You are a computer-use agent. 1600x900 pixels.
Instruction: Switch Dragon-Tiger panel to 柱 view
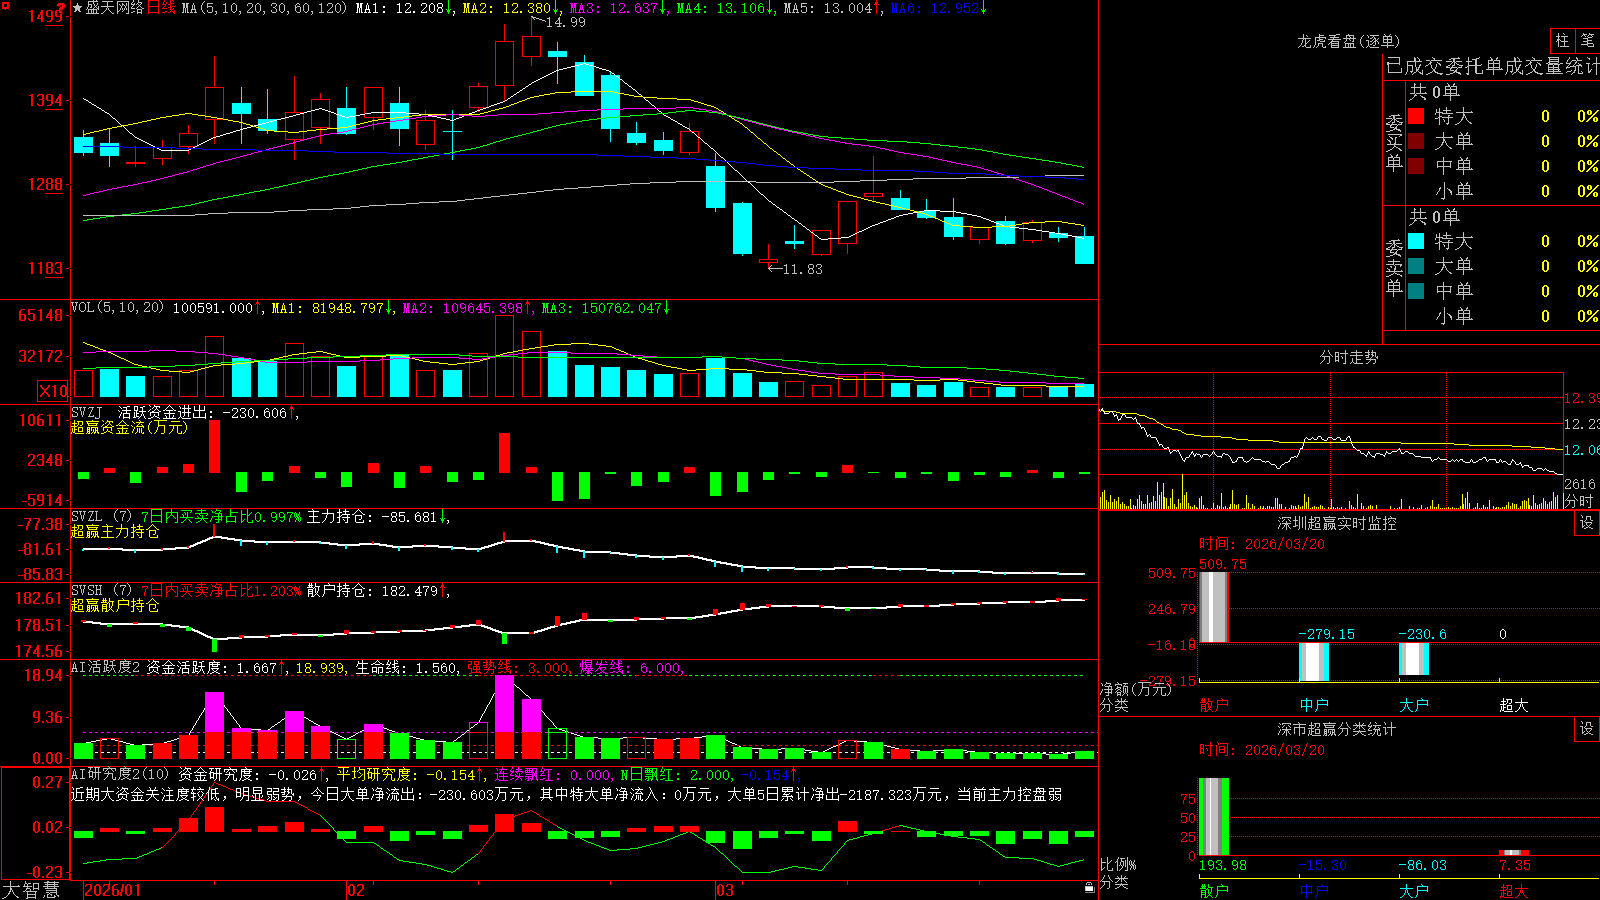[1562, 40]
